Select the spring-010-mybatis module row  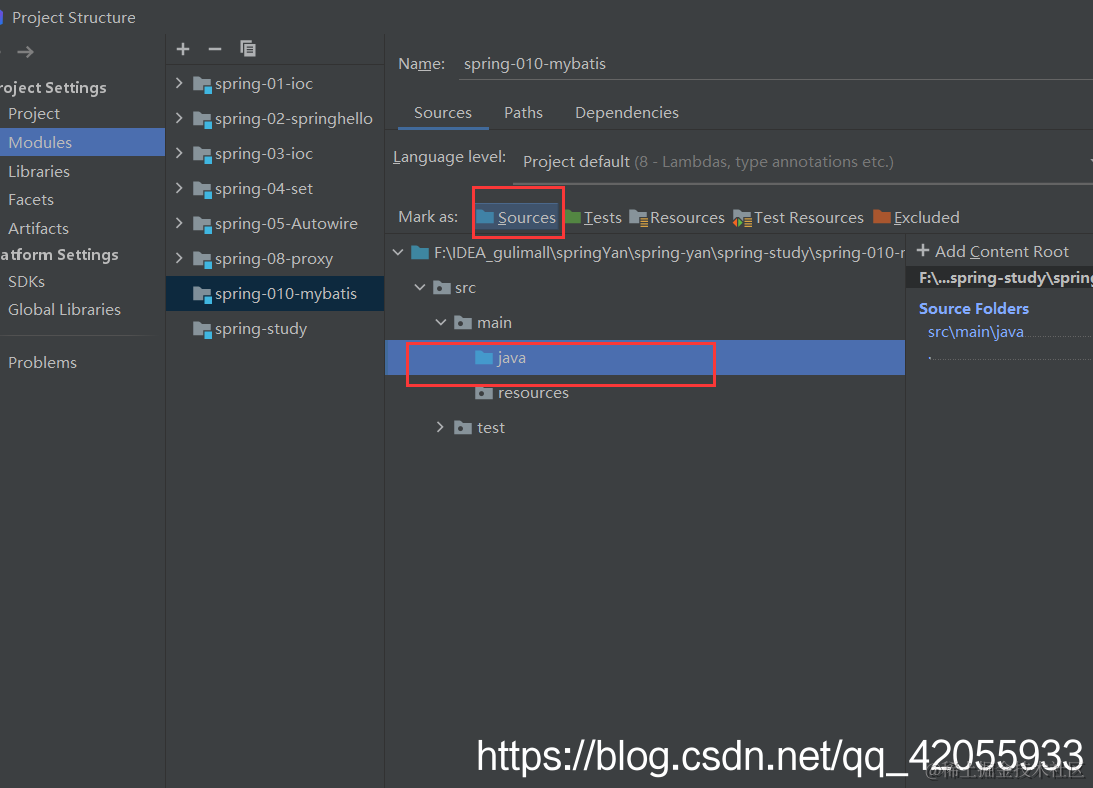tap(275, 294)
